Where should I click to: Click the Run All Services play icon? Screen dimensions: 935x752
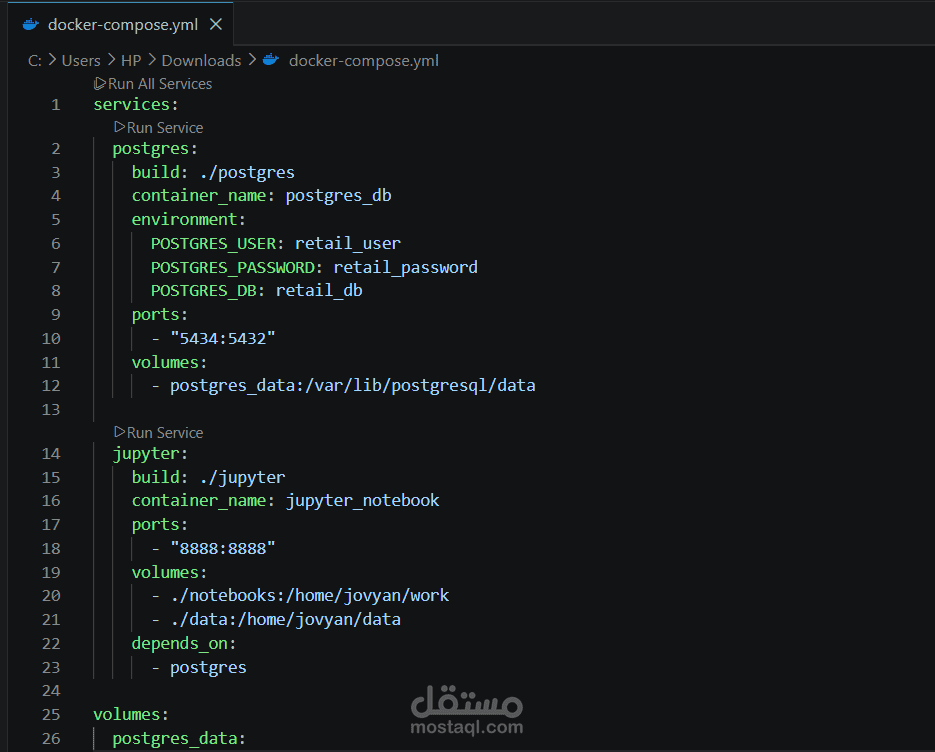[100, 84]
